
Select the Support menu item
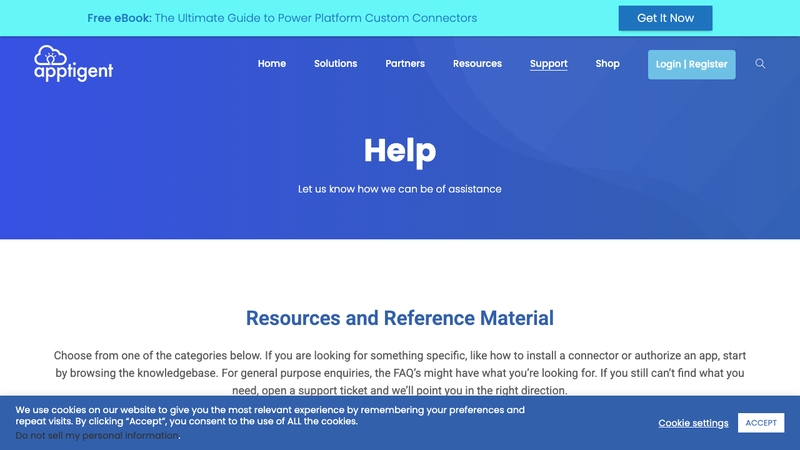(548, 64)
